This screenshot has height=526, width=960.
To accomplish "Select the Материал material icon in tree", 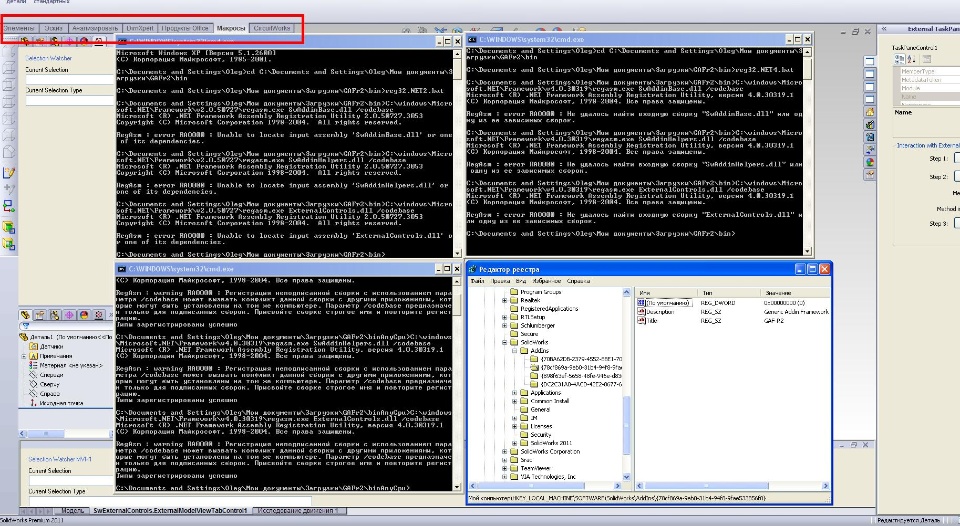I will (x=34, y=366).
